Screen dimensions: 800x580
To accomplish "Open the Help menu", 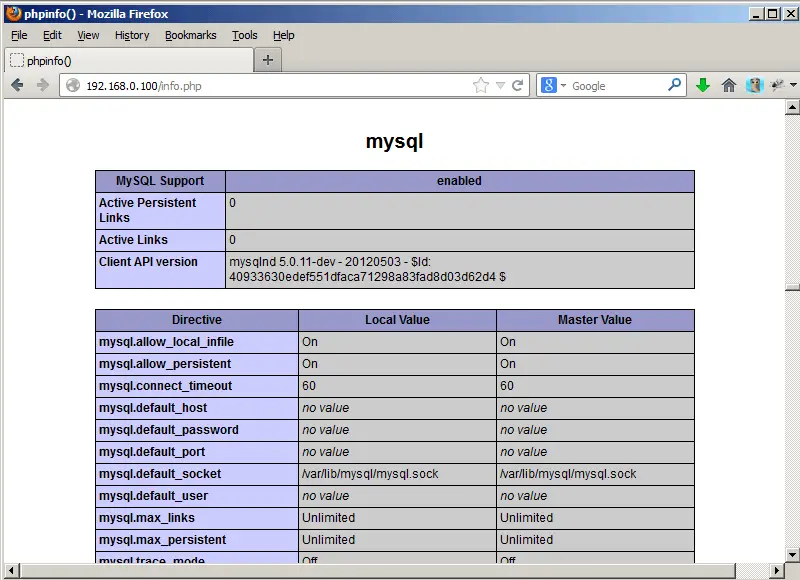I will pyautogui.click(x=284, y=35).
